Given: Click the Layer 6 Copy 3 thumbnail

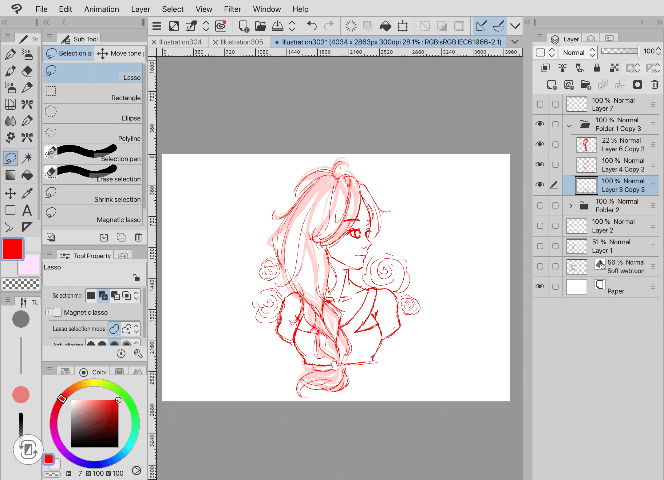Looking at the screenshot, I should pos(587,145).
